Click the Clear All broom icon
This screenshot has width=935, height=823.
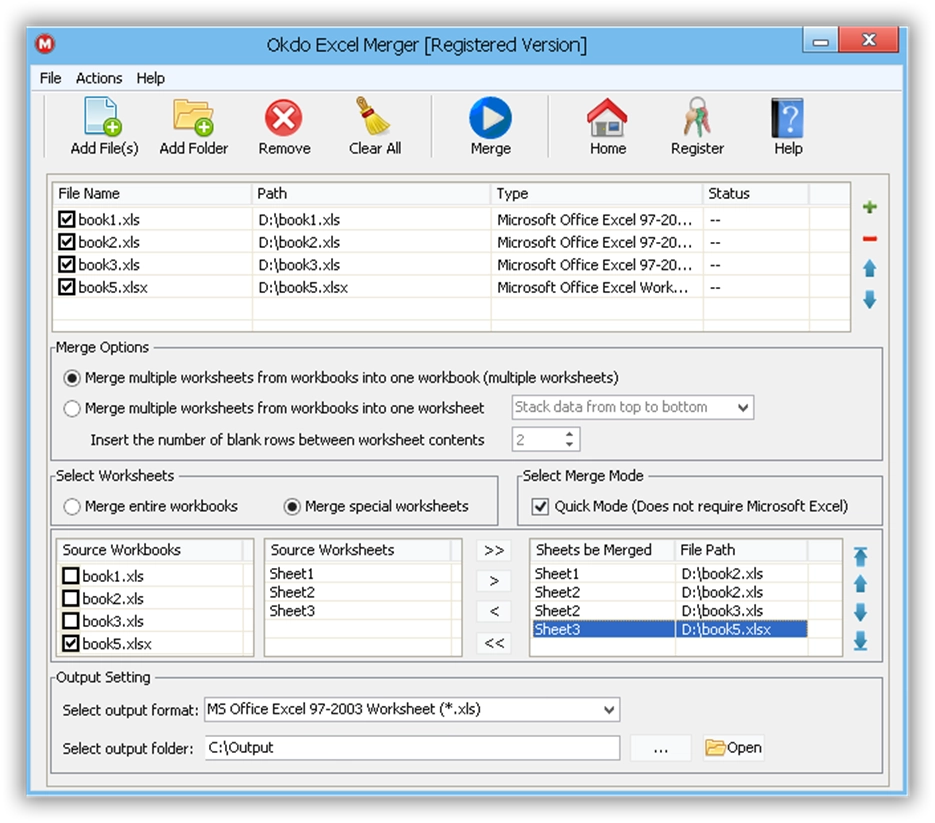[x=373, y=116]
